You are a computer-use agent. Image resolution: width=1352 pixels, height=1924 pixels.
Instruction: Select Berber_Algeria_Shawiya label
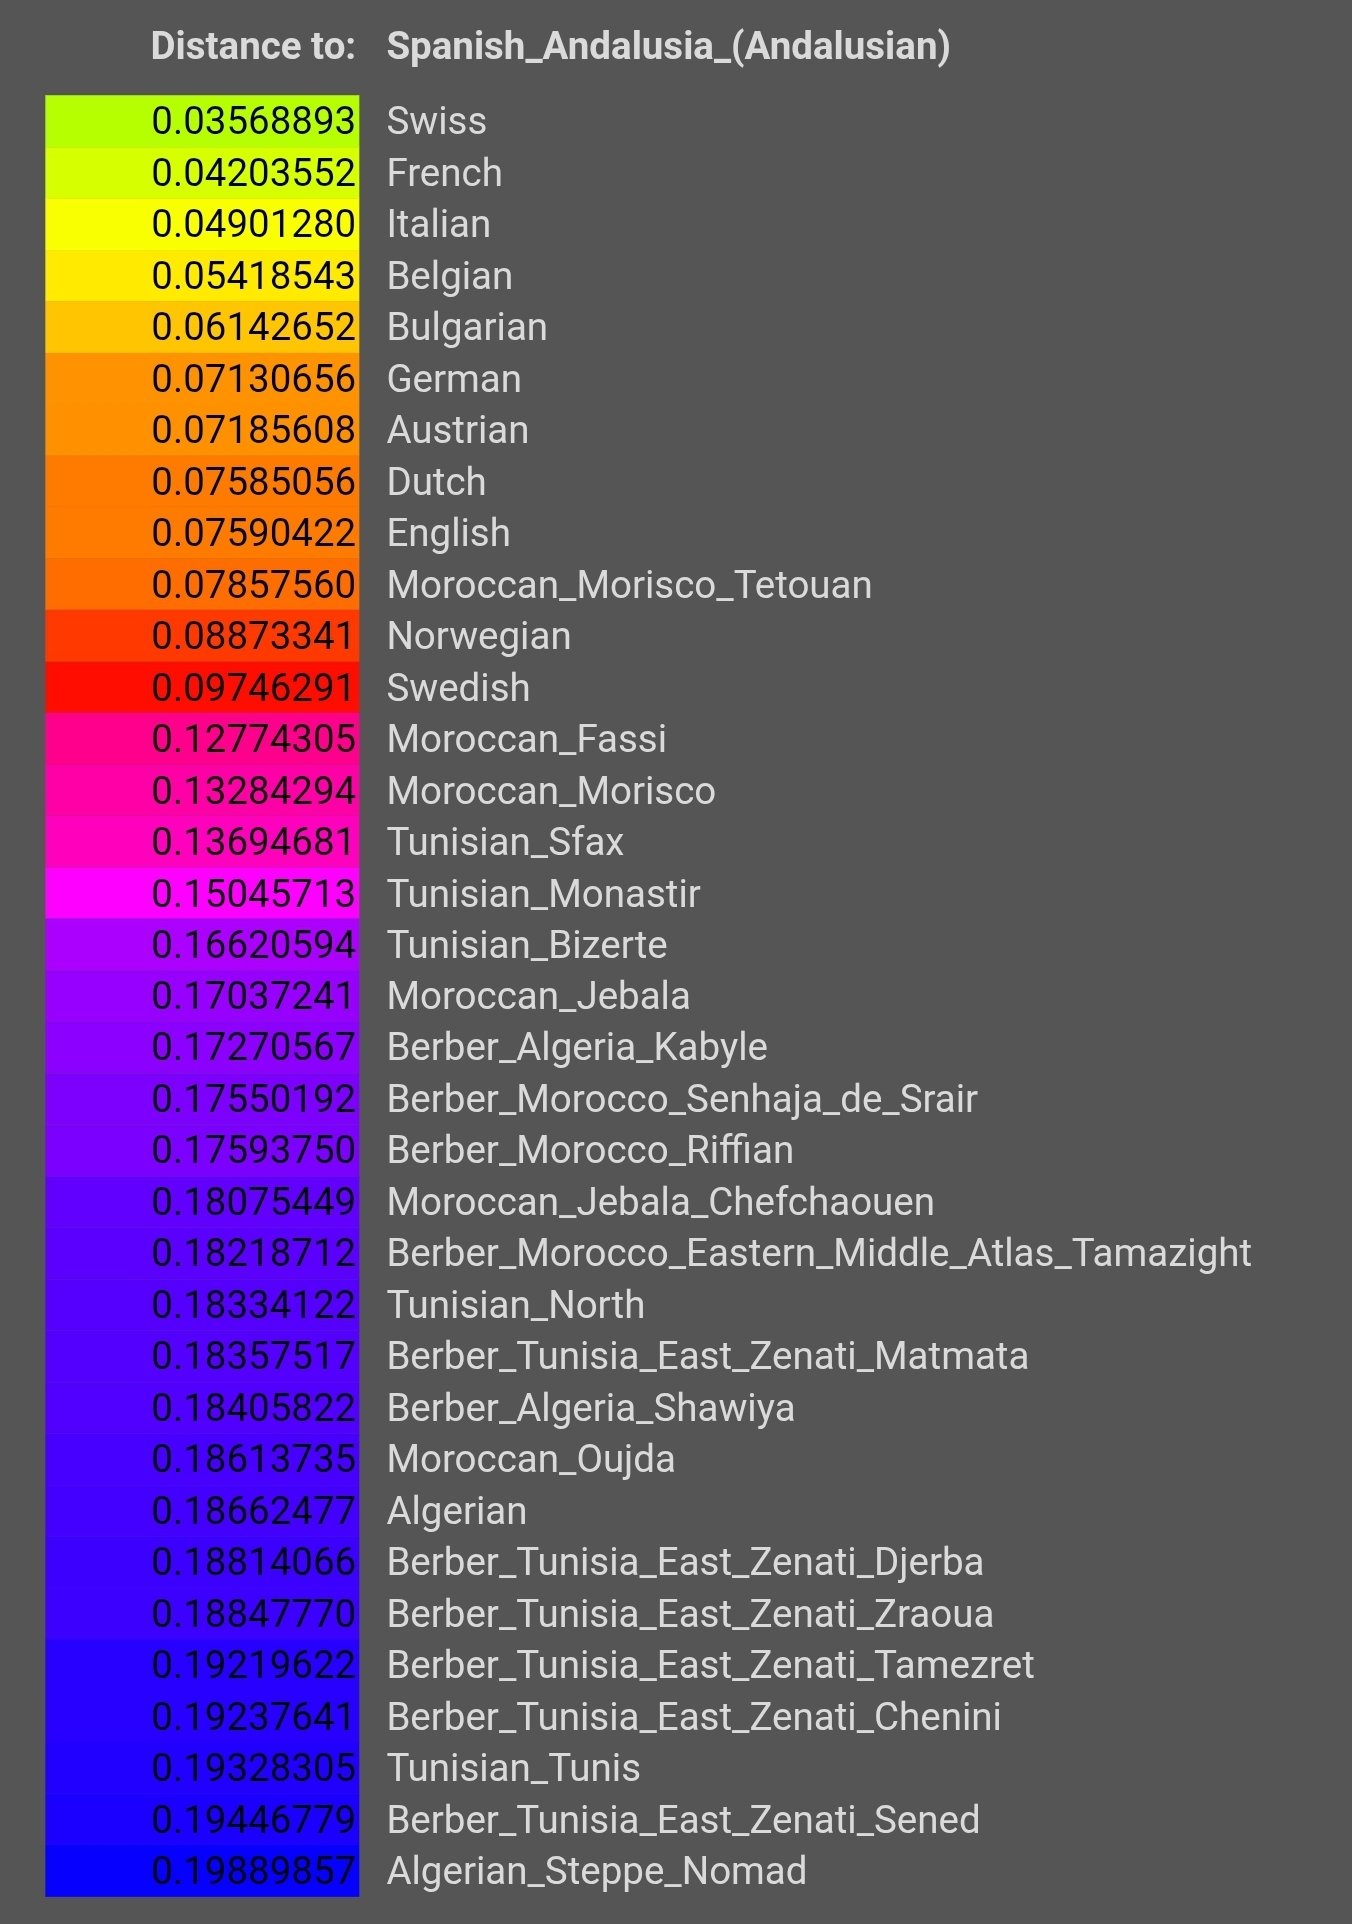point(591,1408)
